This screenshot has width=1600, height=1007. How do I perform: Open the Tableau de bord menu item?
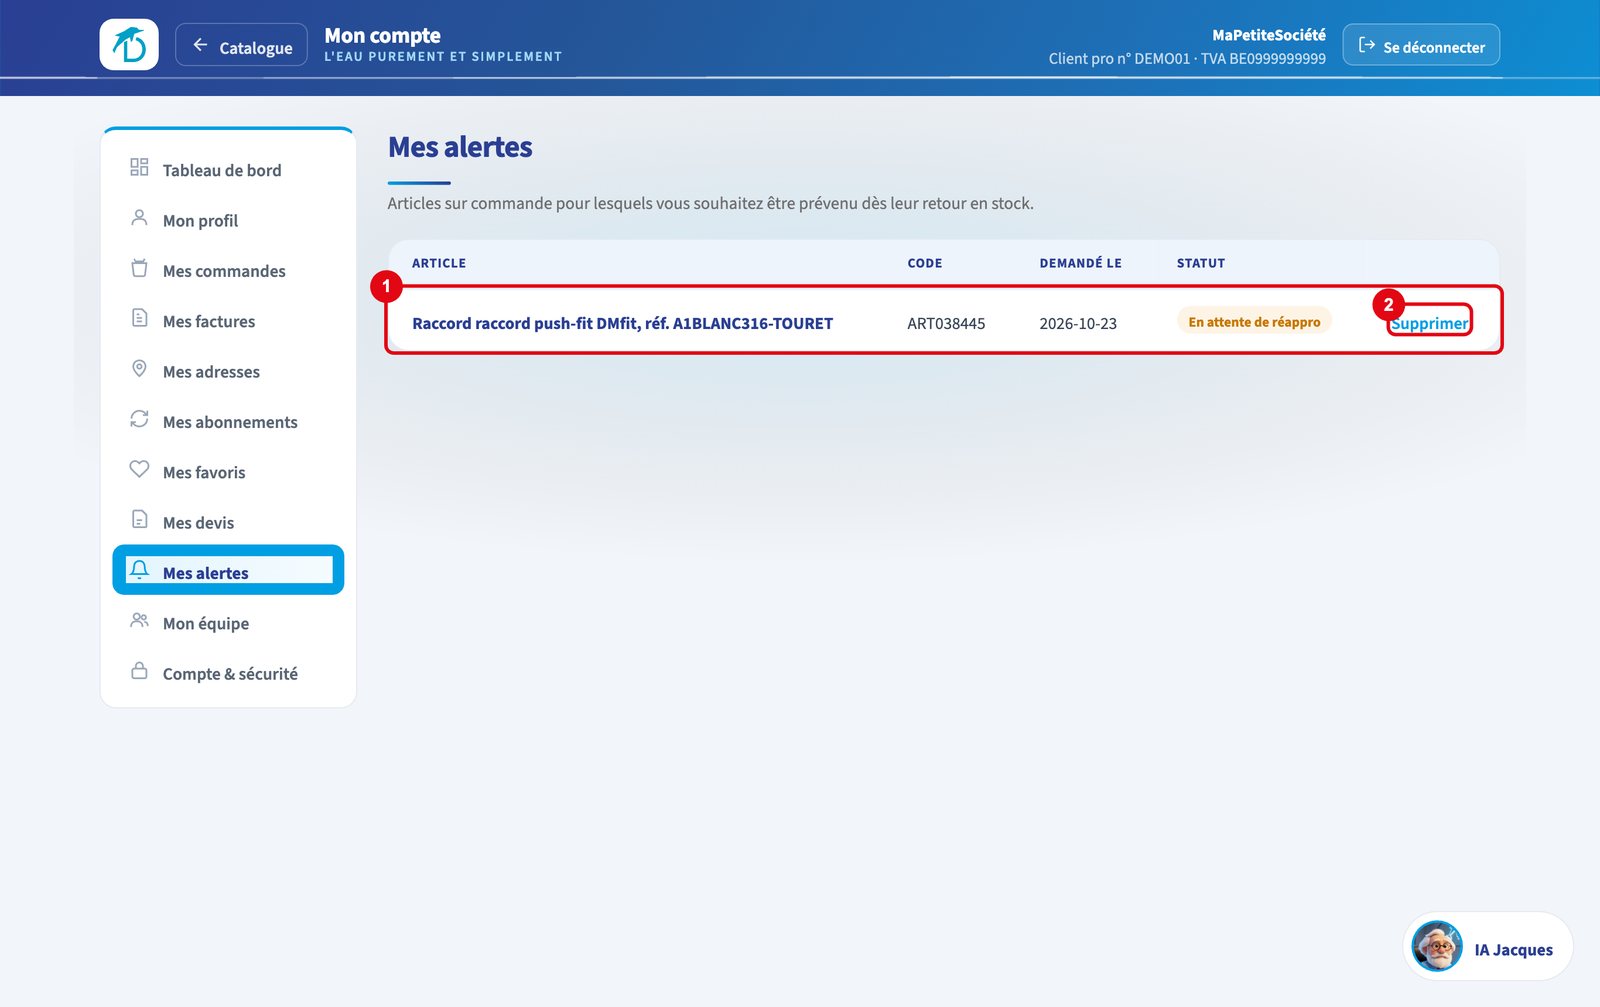pos(228,170)
